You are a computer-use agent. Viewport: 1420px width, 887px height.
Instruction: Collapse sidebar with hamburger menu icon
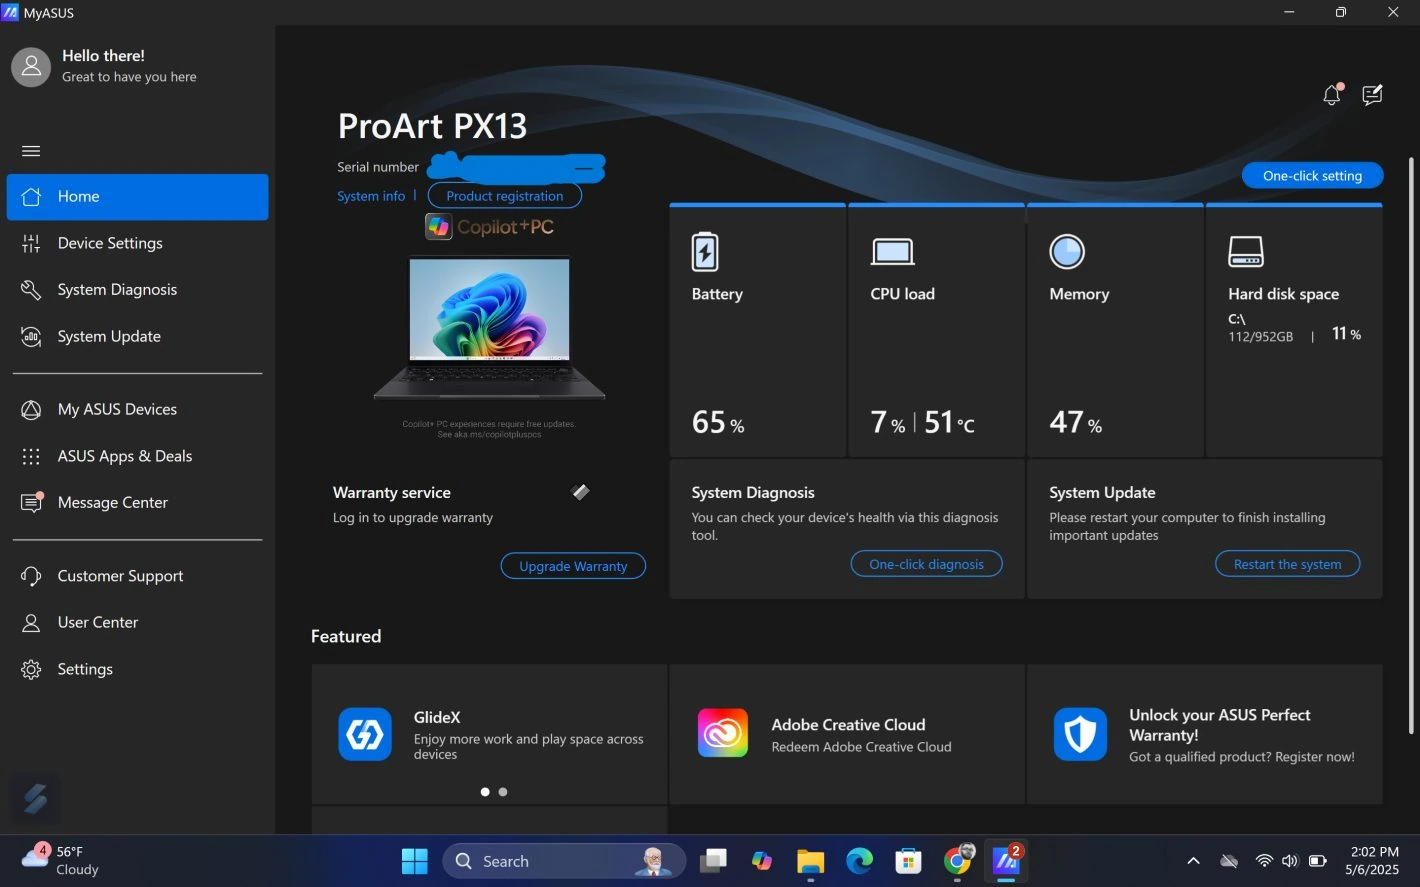click(x=31, y=151)
